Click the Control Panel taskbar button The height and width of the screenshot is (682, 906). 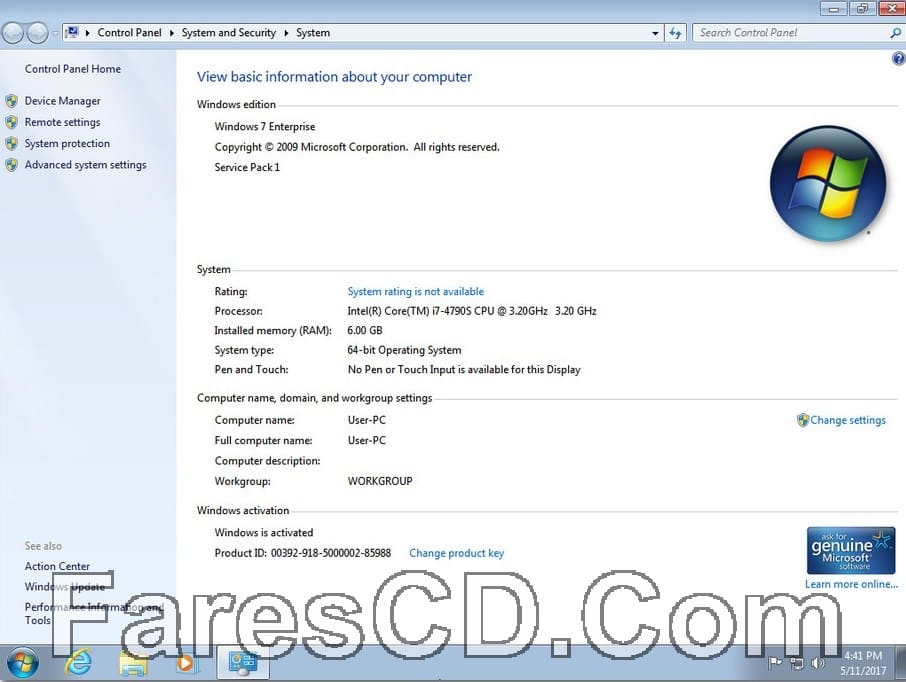click(x=243, y=662)
